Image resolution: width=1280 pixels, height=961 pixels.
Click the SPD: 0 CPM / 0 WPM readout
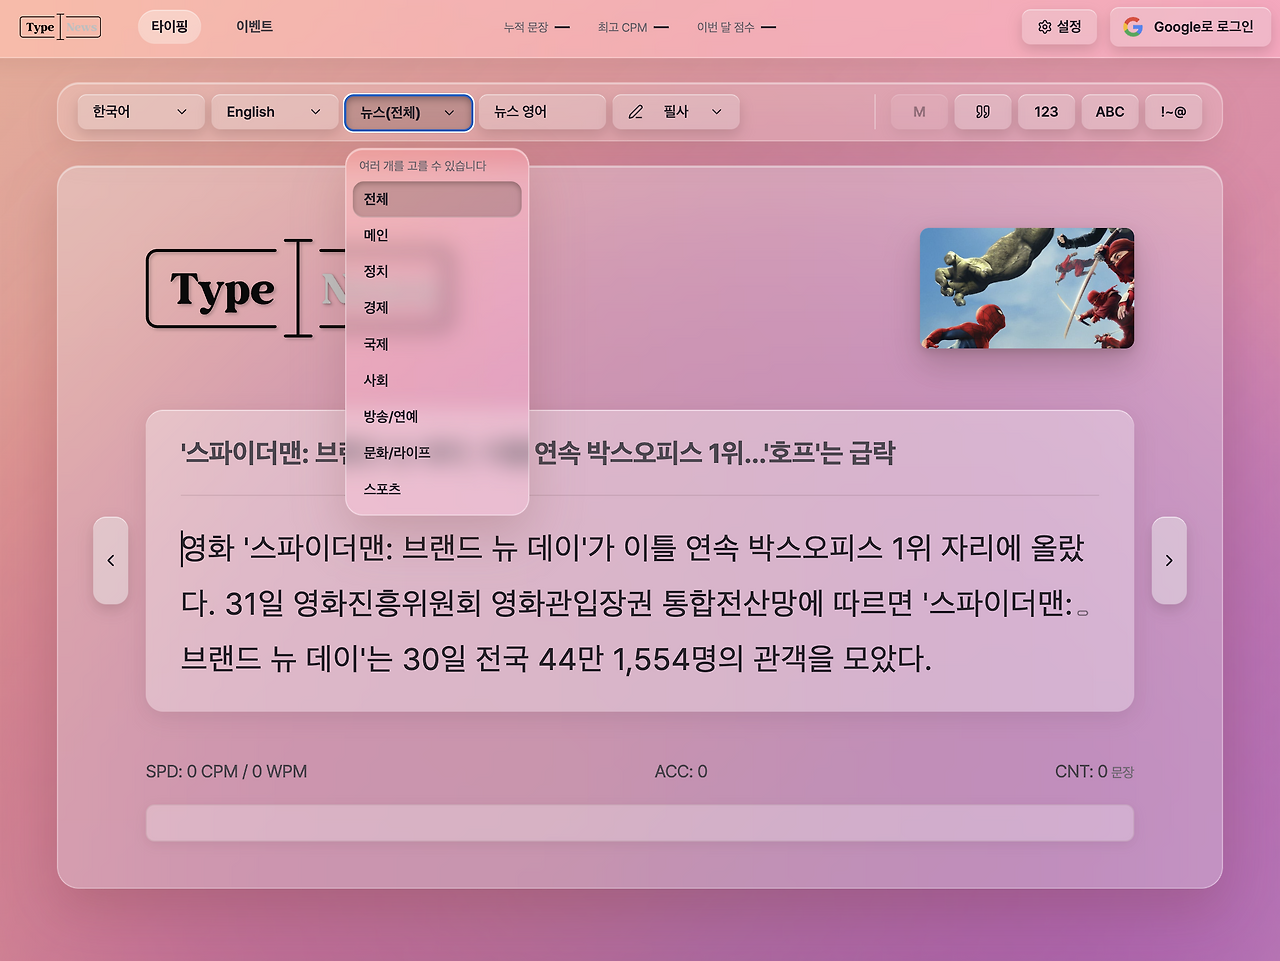click(x=227, y=772)
